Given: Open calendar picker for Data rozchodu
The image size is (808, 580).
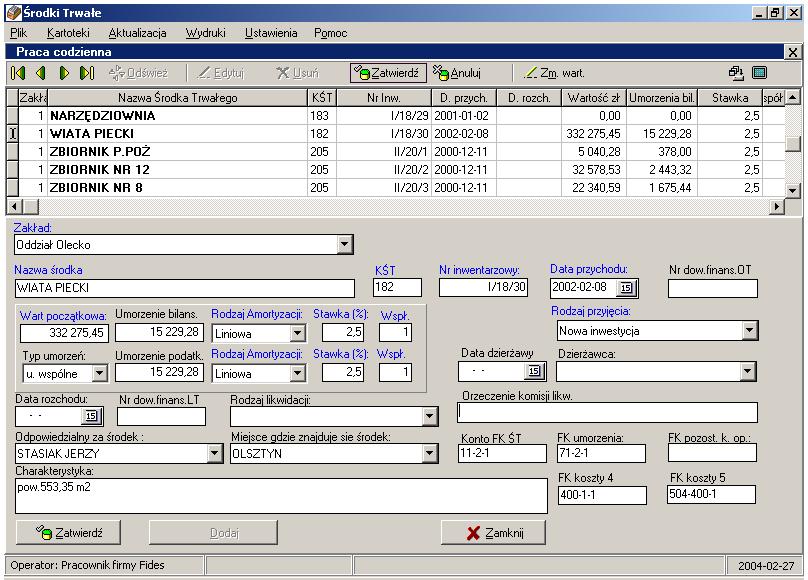Looking at the screenshot, I should point(92,416).
